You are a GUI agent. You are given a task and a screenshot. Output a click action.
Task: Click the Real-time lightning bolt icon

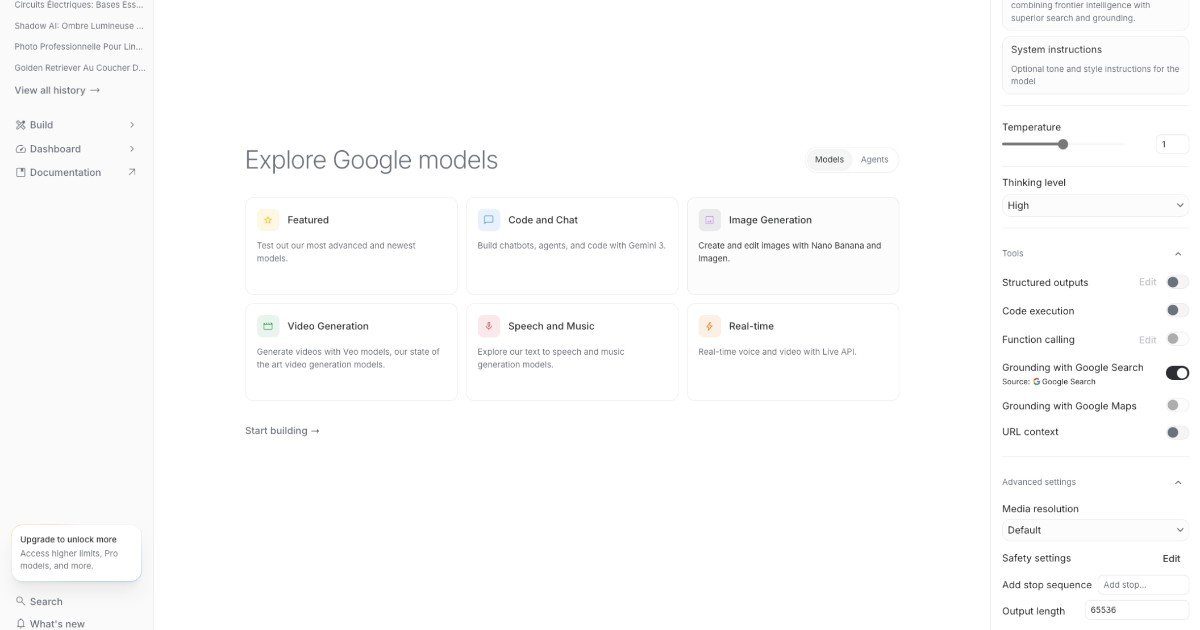(x=710, y=326)
